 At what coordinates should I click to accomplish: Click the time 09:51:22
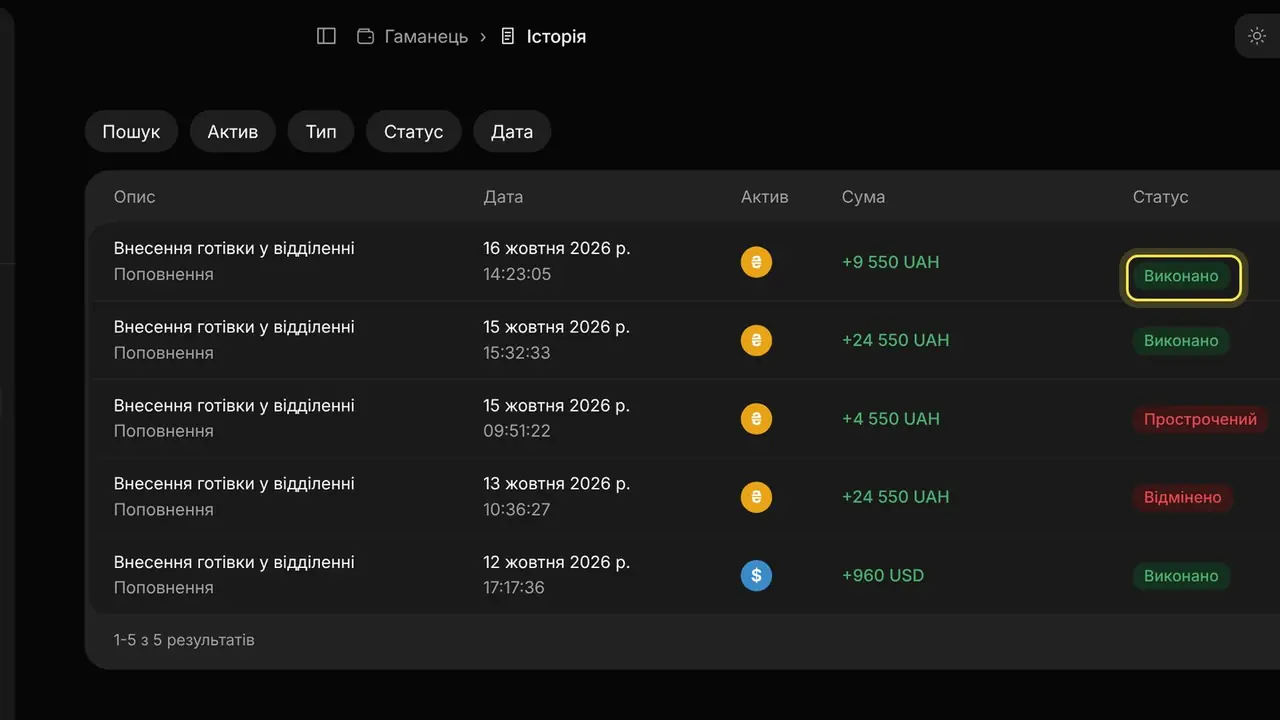tap(517, 431)
